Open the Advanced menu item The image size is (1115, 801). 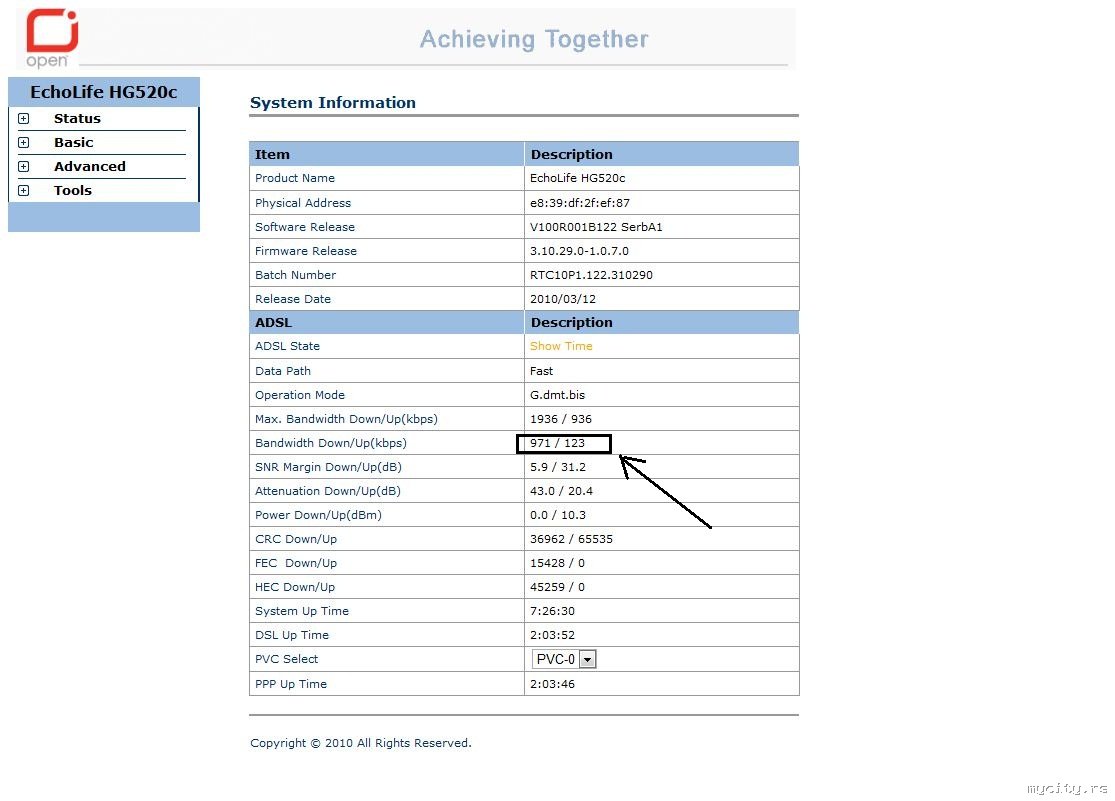90,166
